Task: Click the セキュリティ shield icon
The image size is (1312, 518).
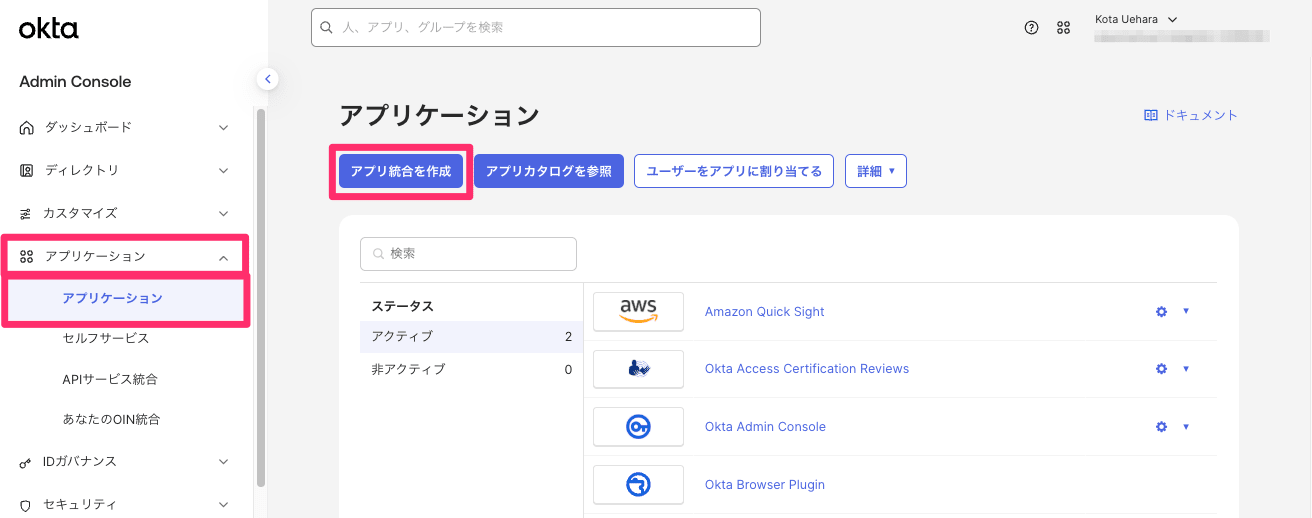Action: 26,505
